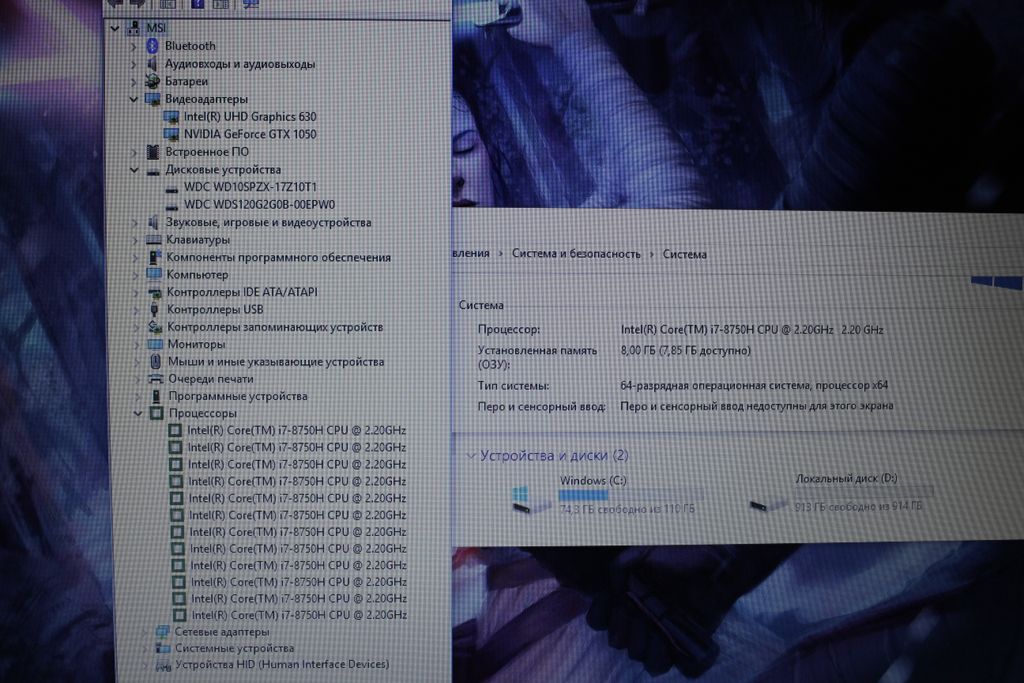Select the Intel UHD Graphics 630 adapter icon
This screenshot has width=1024, height=683.
tap(171, 117)
